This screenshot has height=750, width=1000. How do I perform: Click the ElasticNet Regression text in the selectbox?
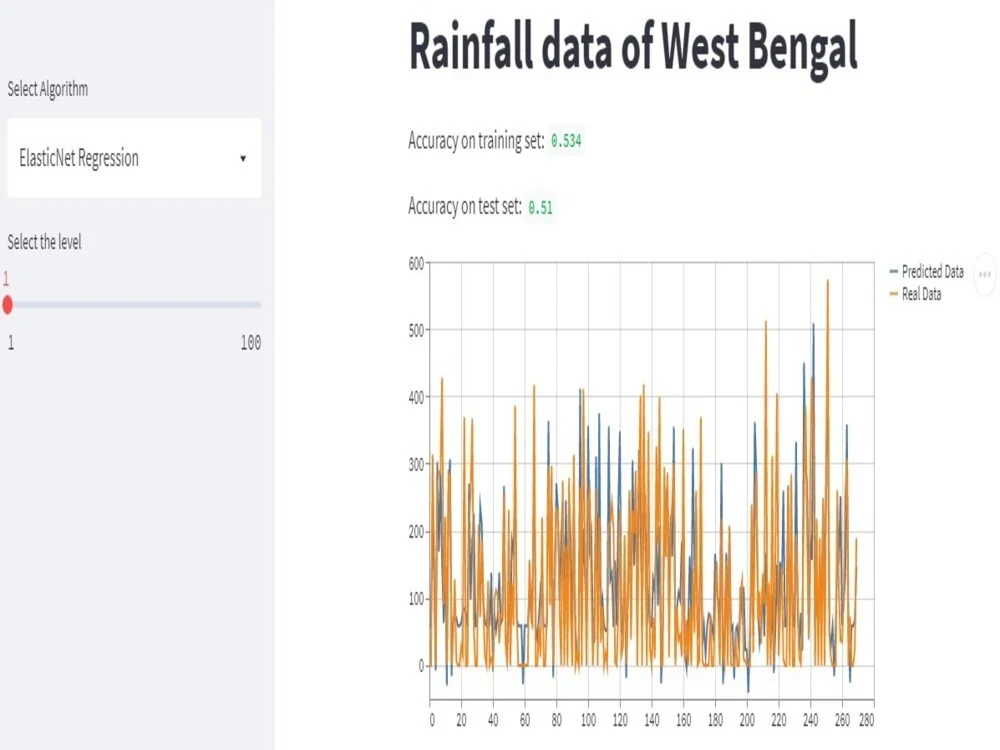point(79,158)
